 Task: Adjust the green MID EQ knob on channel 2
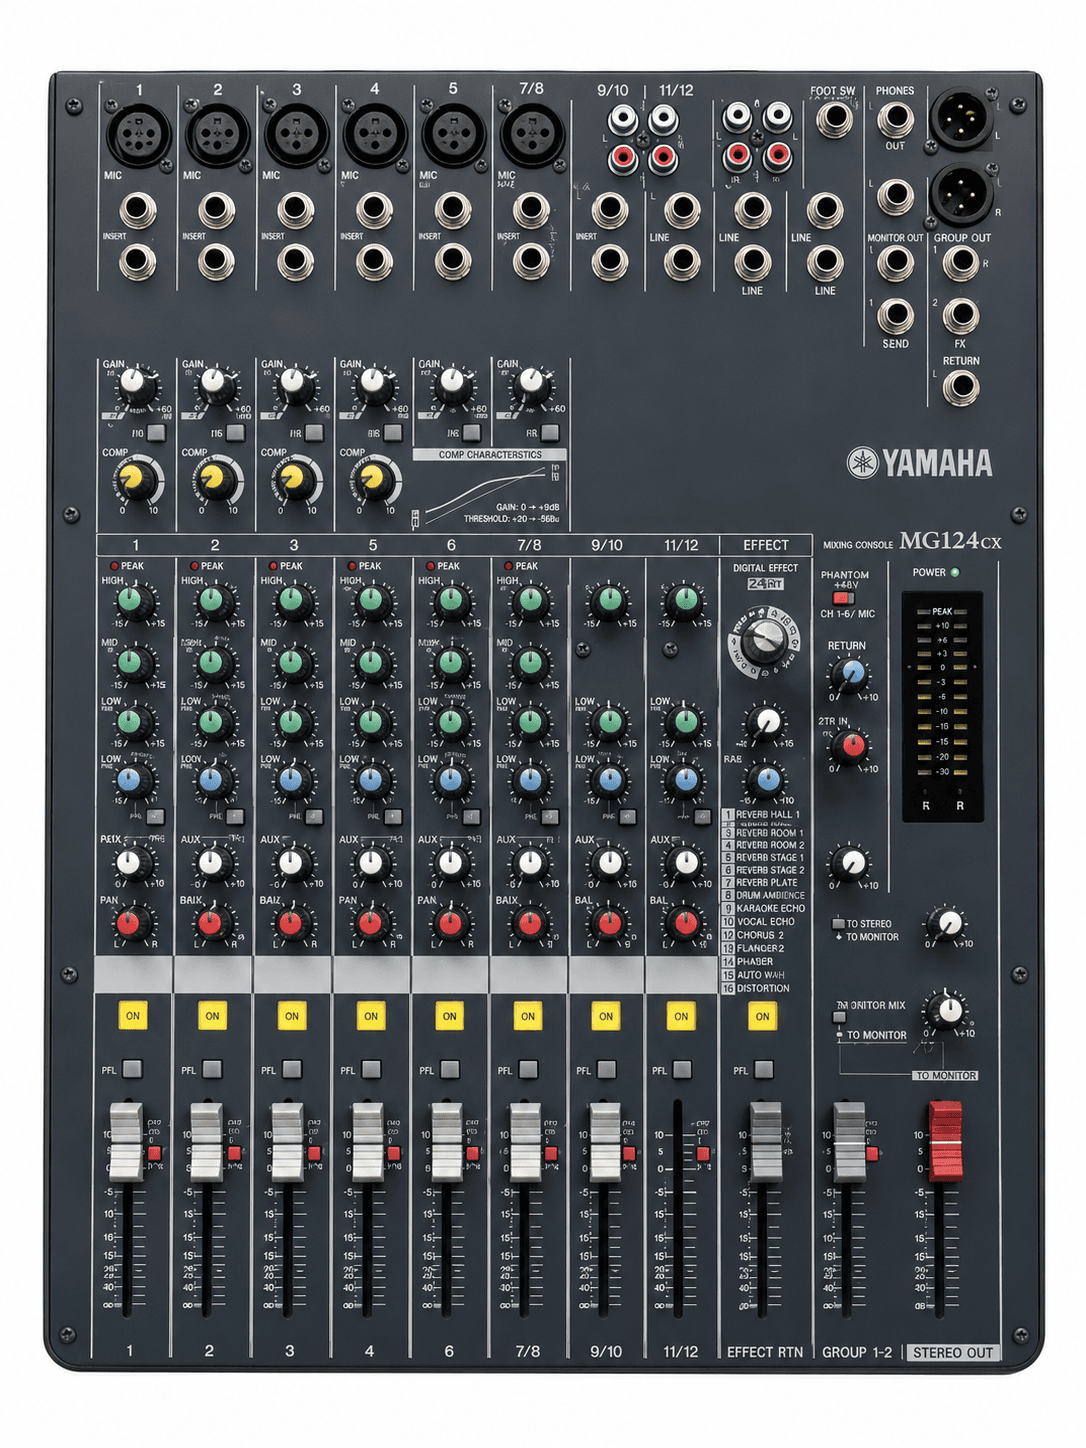211,662
